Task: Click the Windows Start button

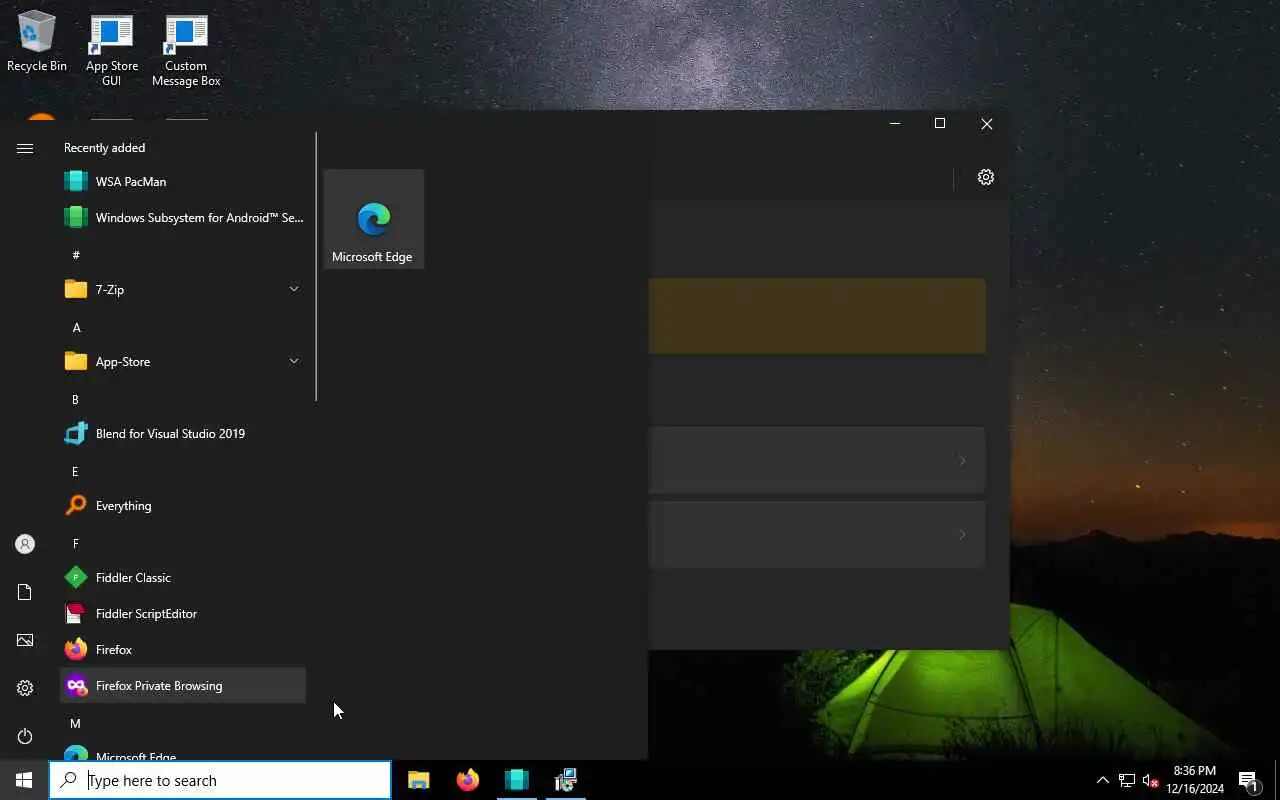Action: [x=24, y=780]
